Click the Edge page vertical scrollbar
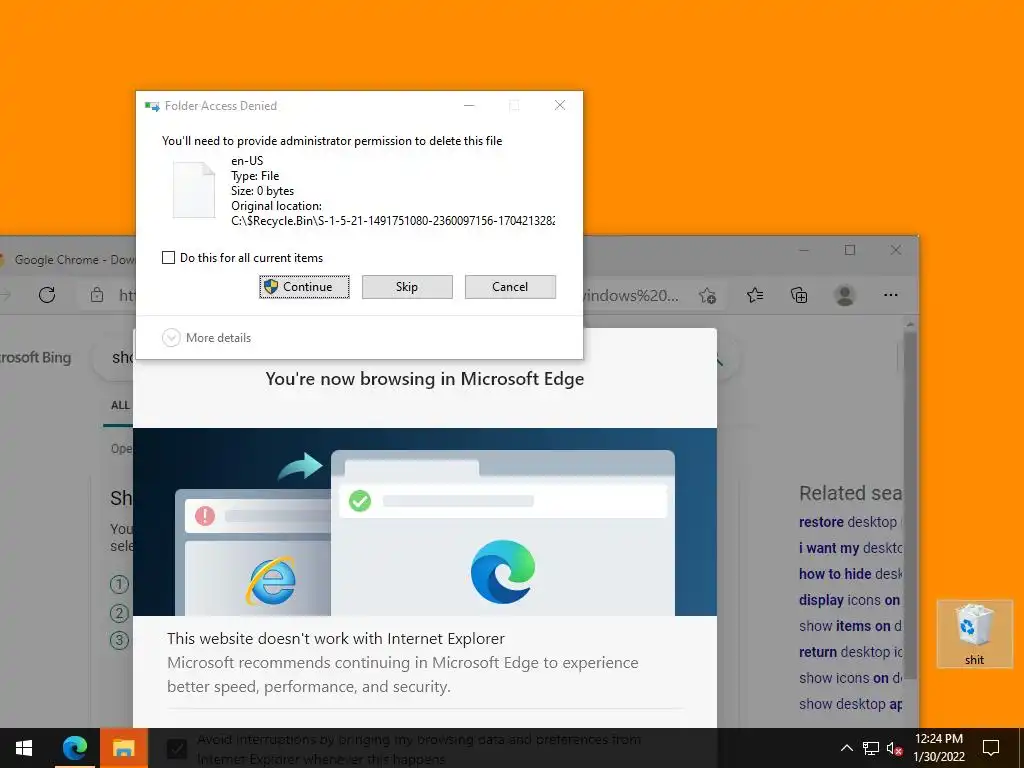 tap(910, 503)
